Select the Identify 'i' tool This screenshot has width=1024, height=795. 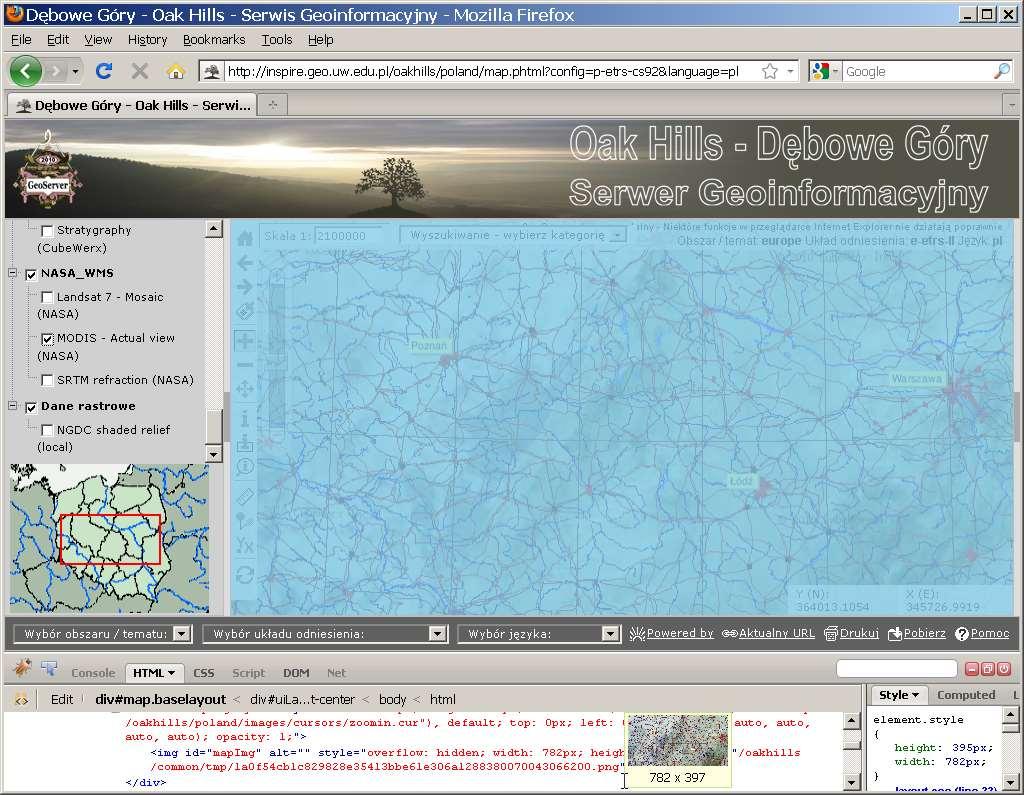point(245,417)
